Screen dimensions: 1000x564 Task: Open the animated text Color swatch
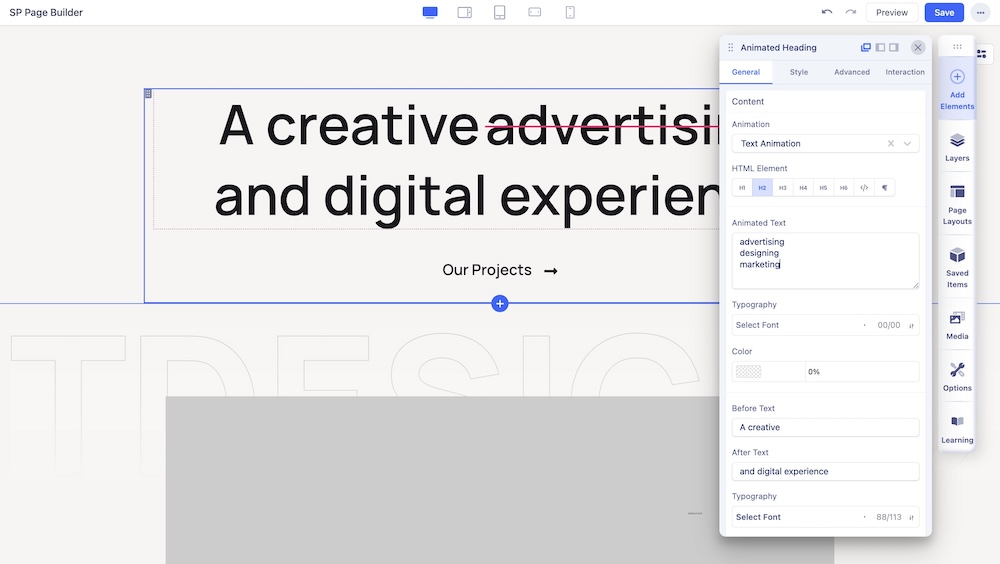[748, 372]
